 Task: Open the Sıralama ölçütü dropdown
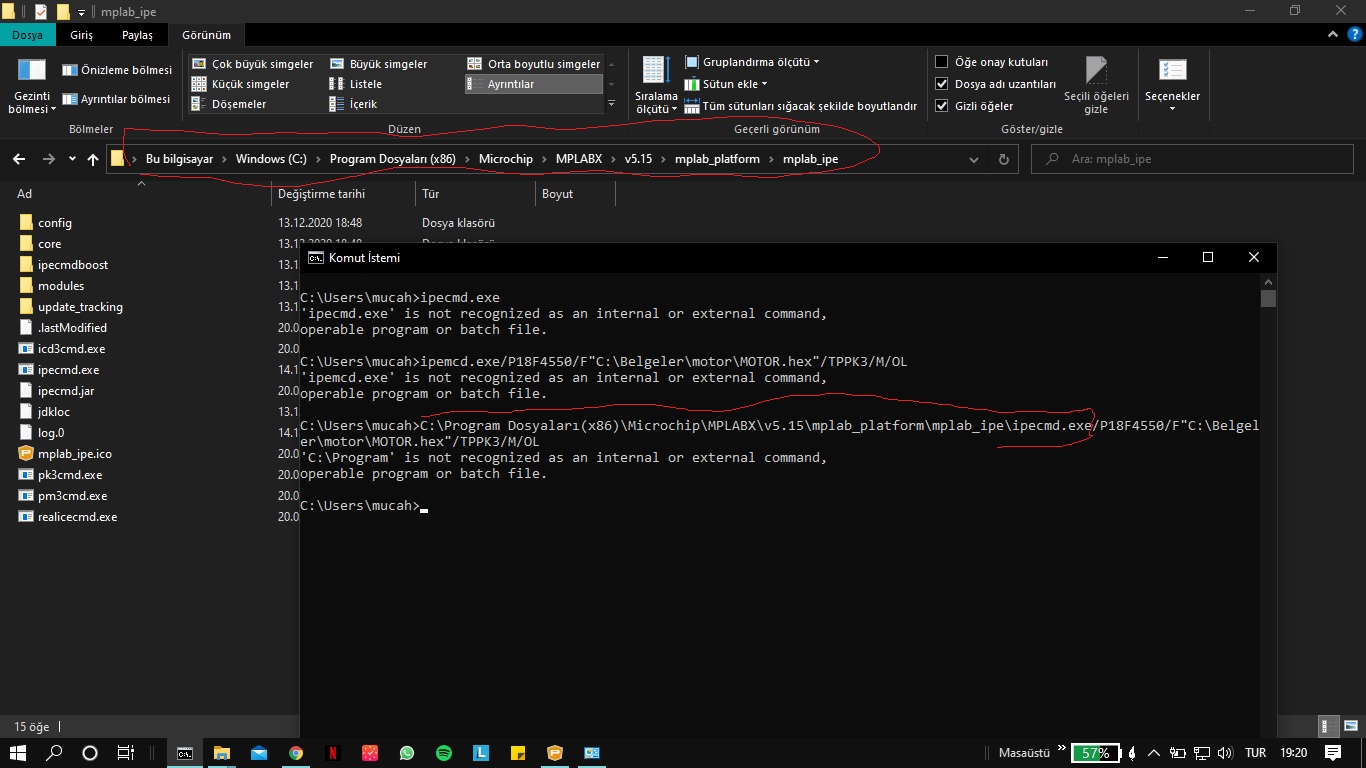click(x=657, y=86)
